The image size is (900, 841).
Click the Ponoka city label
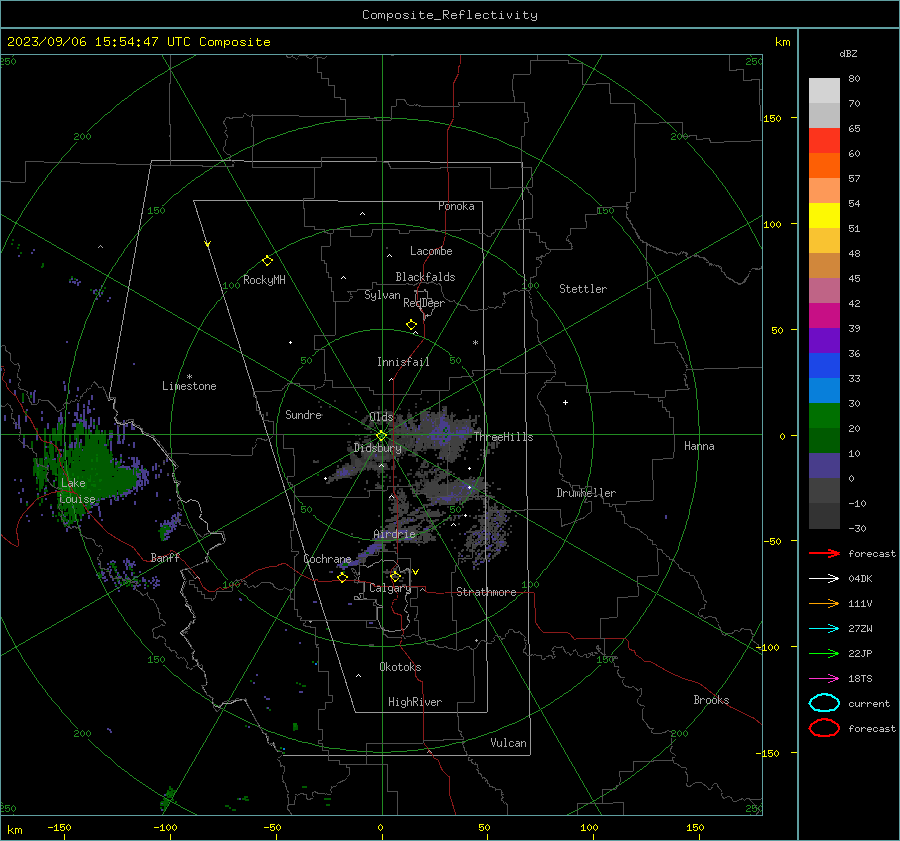[456, 206]
